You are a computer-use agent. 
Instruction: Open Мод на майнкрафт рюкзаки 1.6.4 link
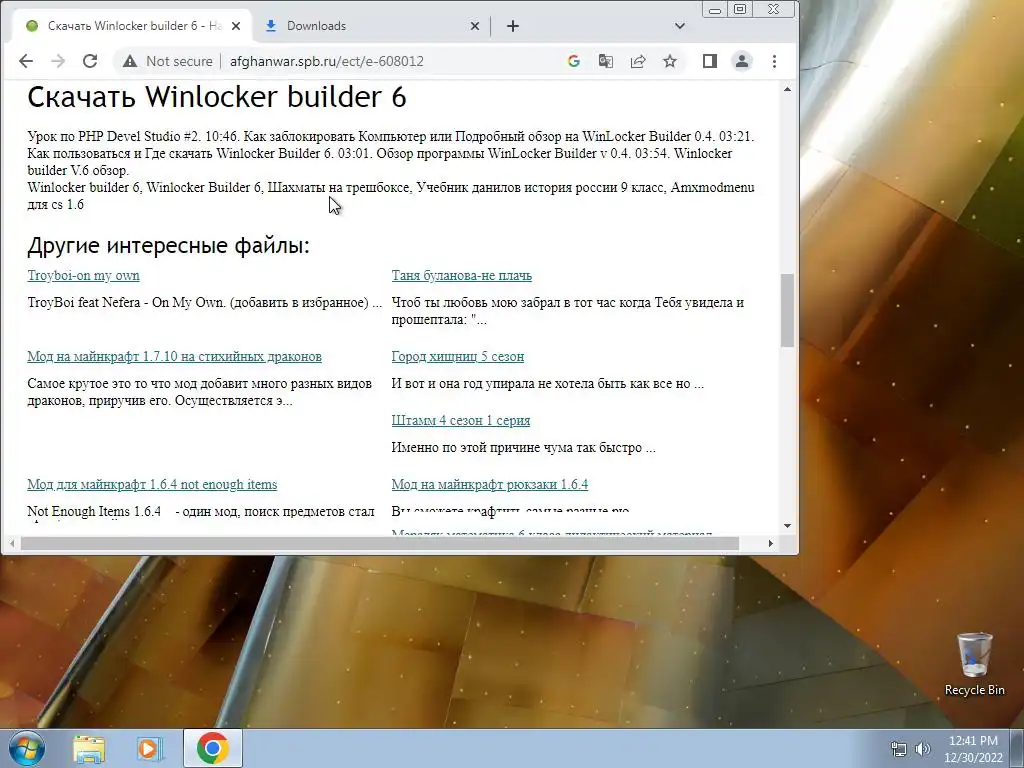point(490,485)
